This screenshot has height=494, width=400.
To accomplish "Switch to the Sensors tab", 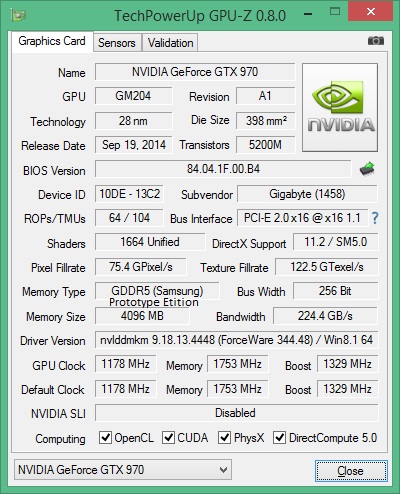I will pos(117,43).
